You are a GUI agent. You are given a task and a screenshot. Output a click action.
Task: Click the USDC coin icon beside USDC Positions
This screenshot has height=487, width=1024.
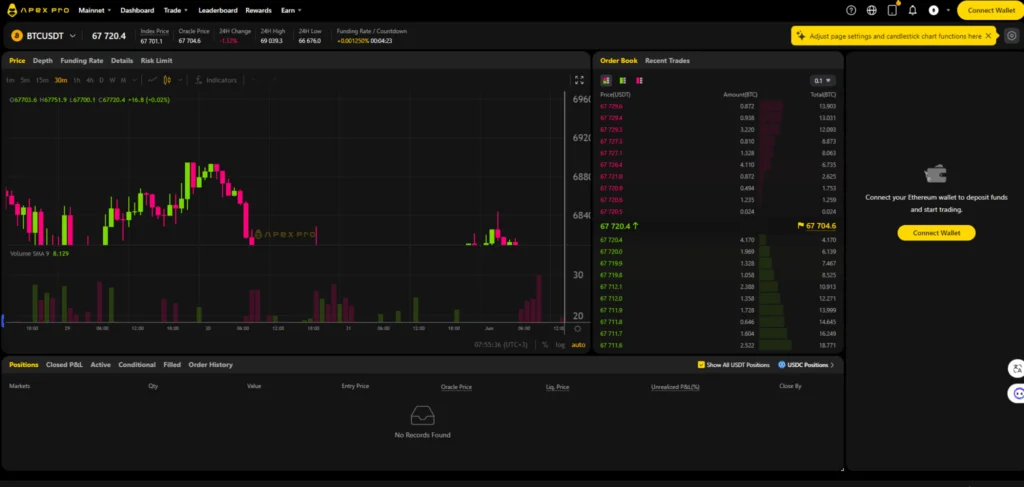(x=782, y=365)
